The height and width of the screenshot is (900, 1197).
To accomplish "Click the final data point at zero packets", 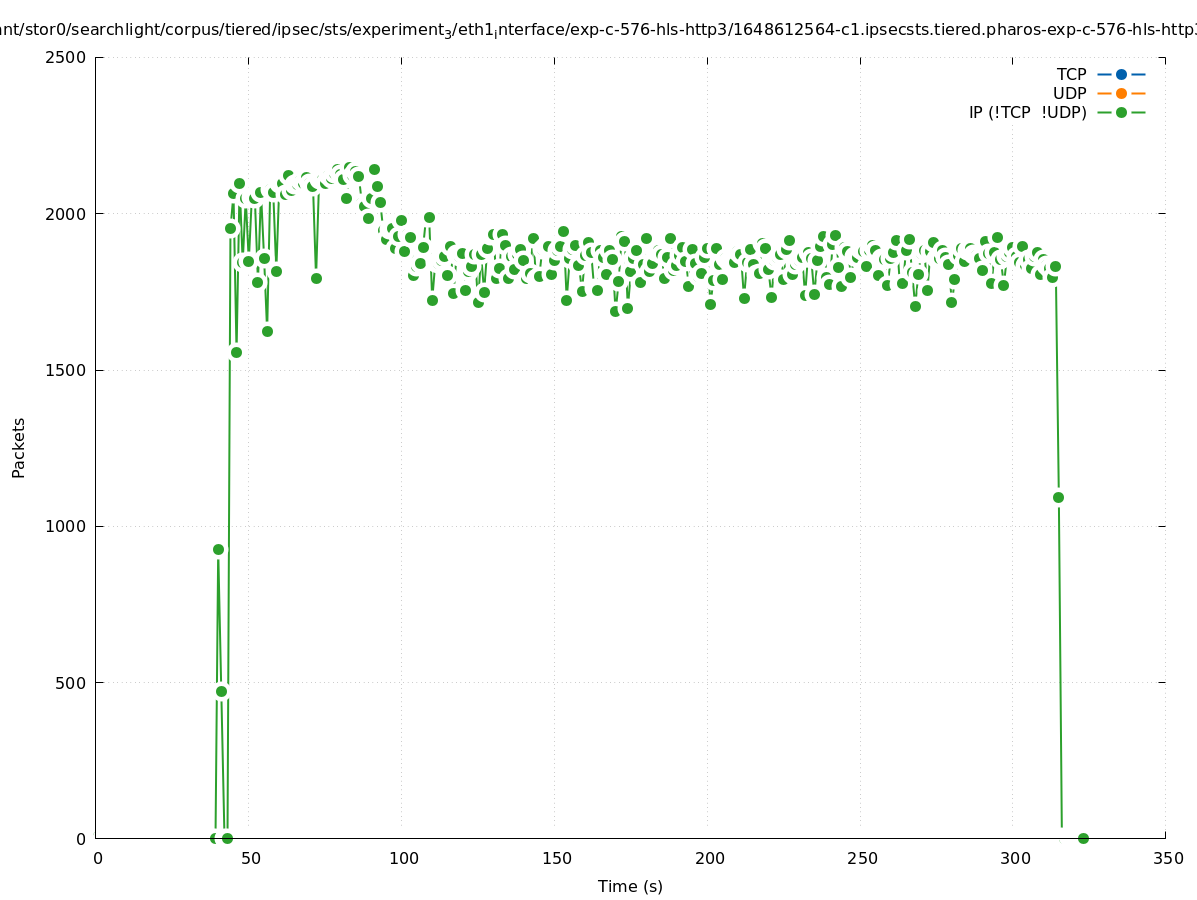I will [x=1083, y=838].
